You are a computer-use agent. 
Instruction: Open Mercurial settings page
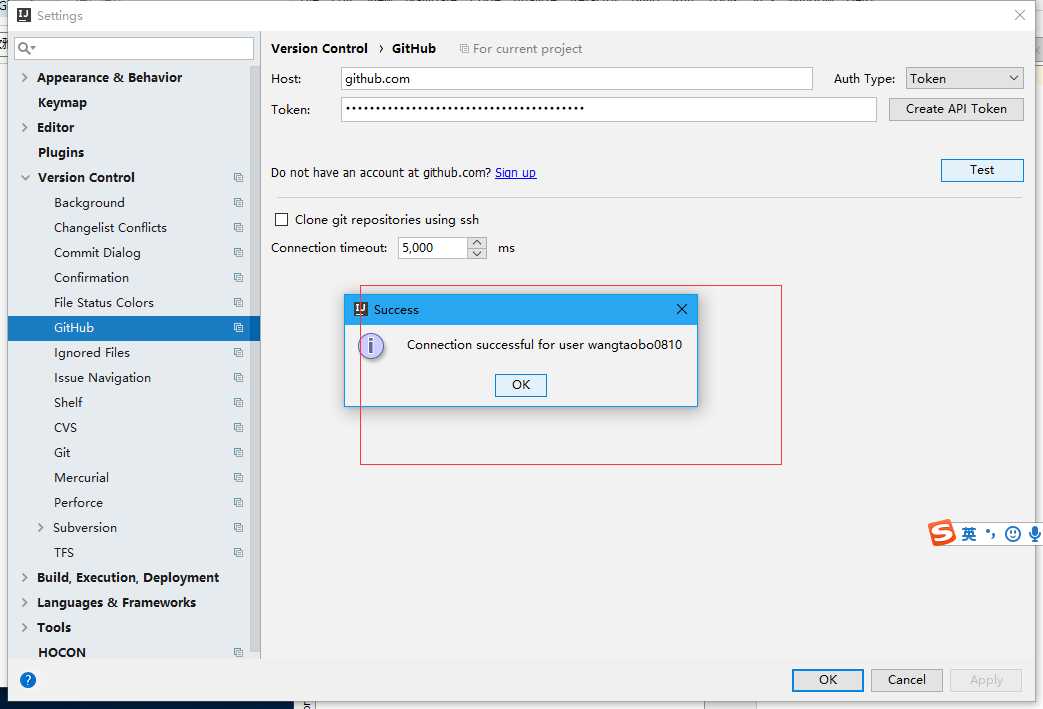click(81, 478)
